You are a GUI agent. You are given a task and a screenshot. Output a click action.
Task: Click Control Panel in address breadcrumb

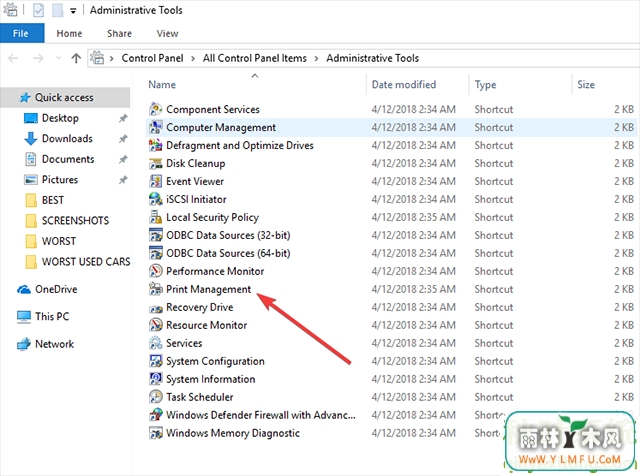(x=152, y=58)
